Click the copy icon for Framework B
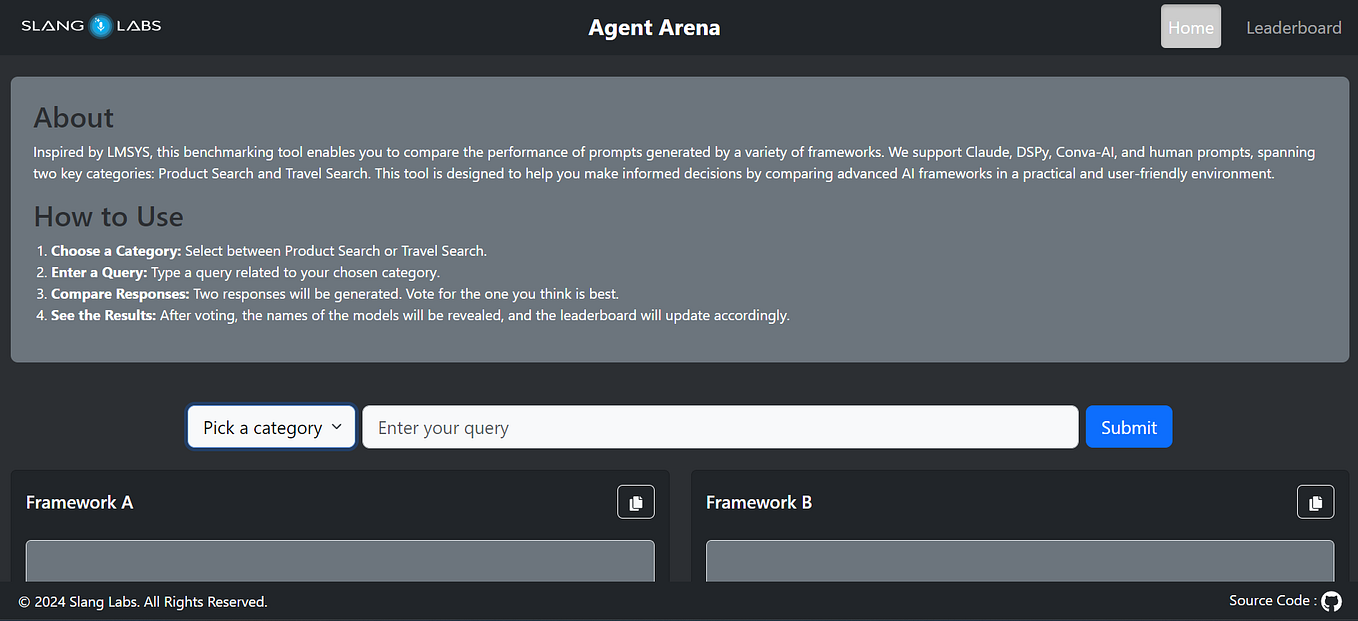The height and width of the screenshot is (621, 1358). [1316, 501]
